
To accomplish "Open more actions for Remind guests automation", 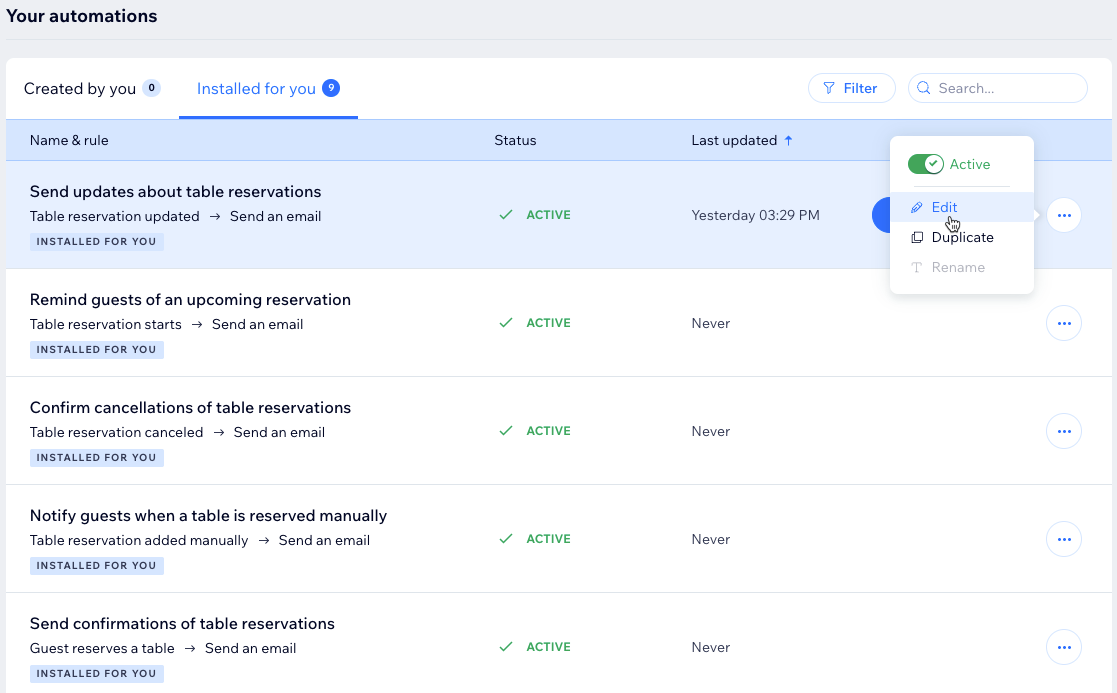I will point(1063,323).
